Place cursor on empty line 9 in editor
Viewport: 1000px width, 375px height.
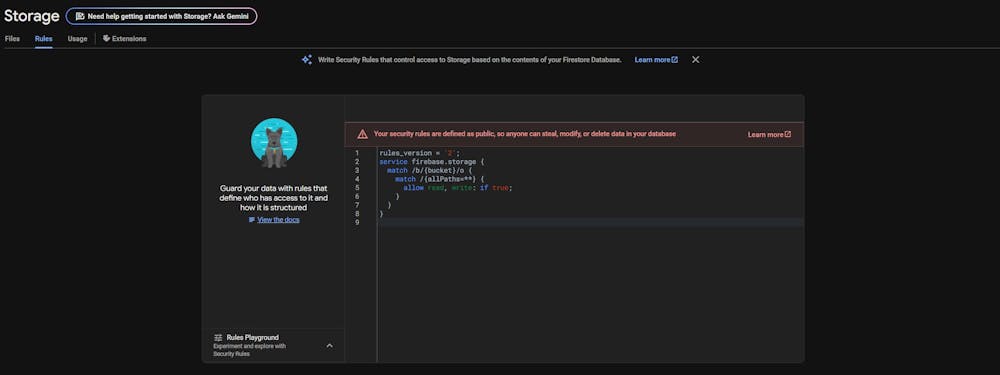pyautogui.click(x=591, y=223)
